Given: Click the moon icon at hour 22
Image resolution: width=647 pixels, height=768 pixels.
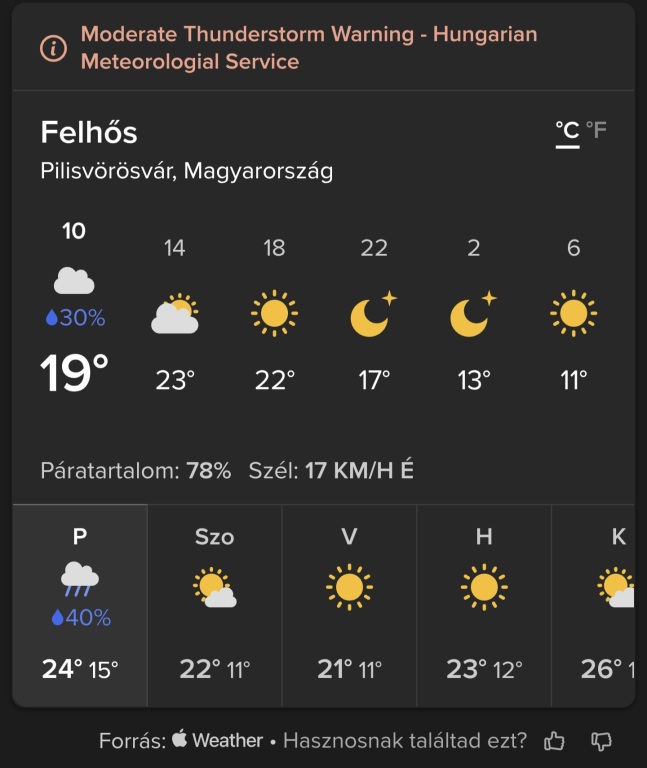Looking at the screenshot, I should point(374,314).
